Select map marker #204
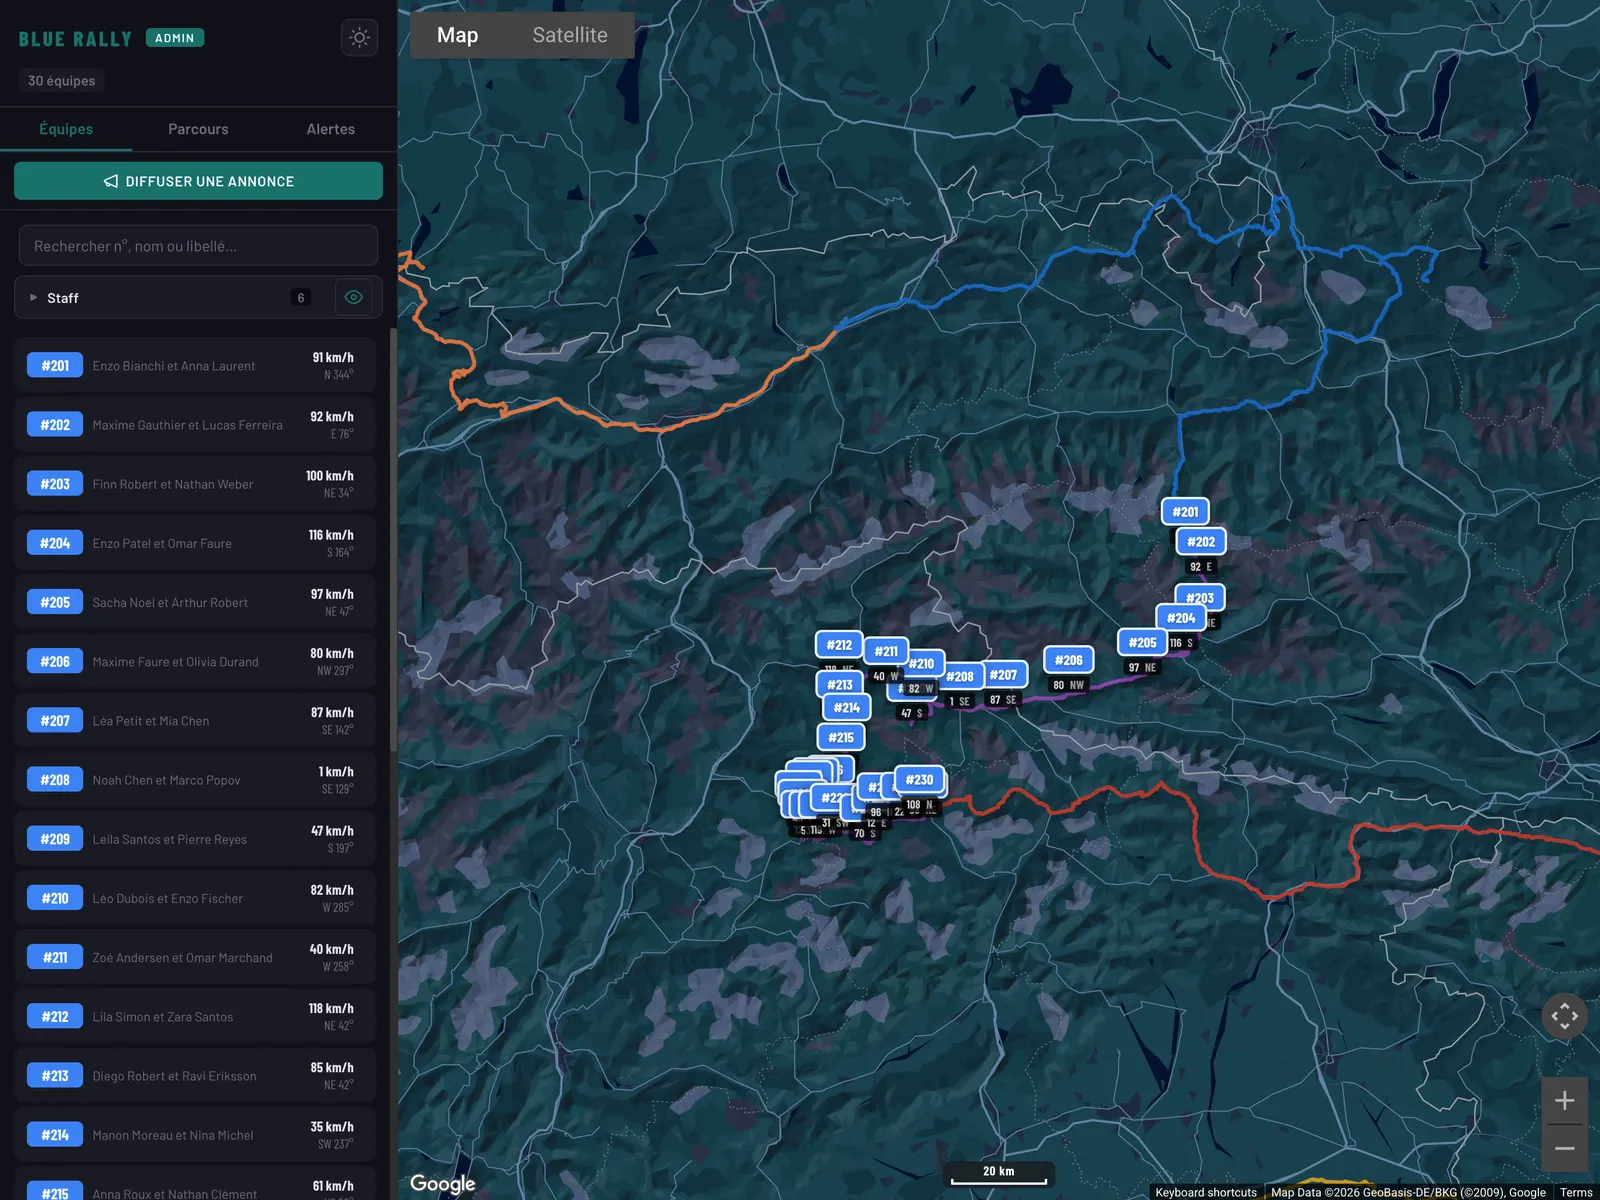Viewport: 1600px width, 1200px height. pyautogui.click(x=1181, y=618)
